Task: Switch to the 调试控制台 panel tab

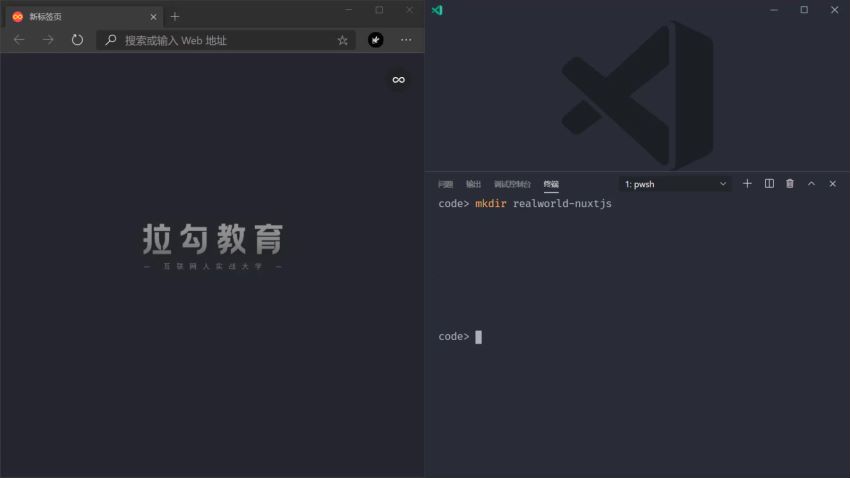Action: coord(512,184)
